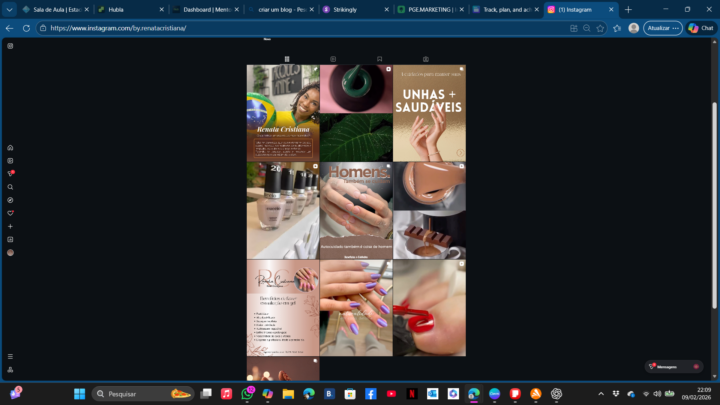This screenshot has height=405, width=720.
Task: Open direct messages icon with red badge
Action: 11,173
